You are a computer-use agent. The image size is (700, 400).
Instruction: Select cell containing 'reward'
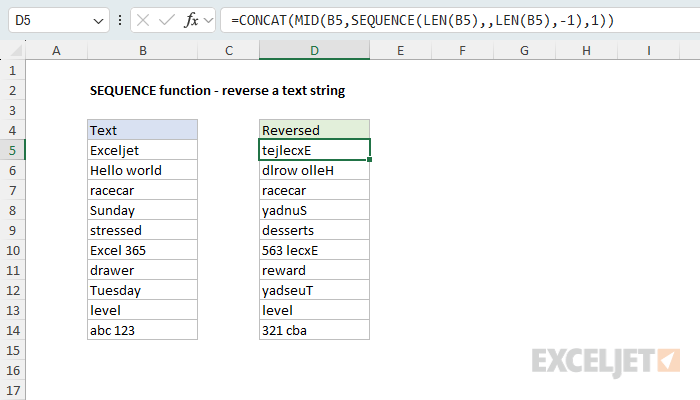[x=314, y=270]
